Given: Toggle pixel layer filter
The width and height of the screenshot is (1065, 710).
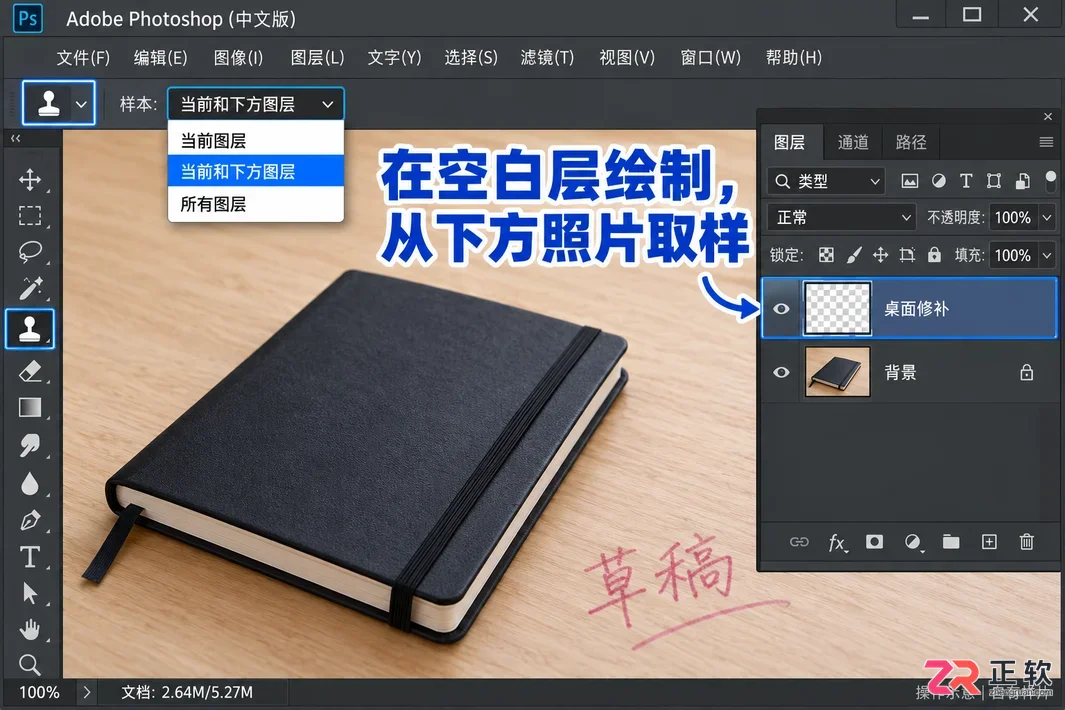Looking at the screenshot, I should coord(909,181).
